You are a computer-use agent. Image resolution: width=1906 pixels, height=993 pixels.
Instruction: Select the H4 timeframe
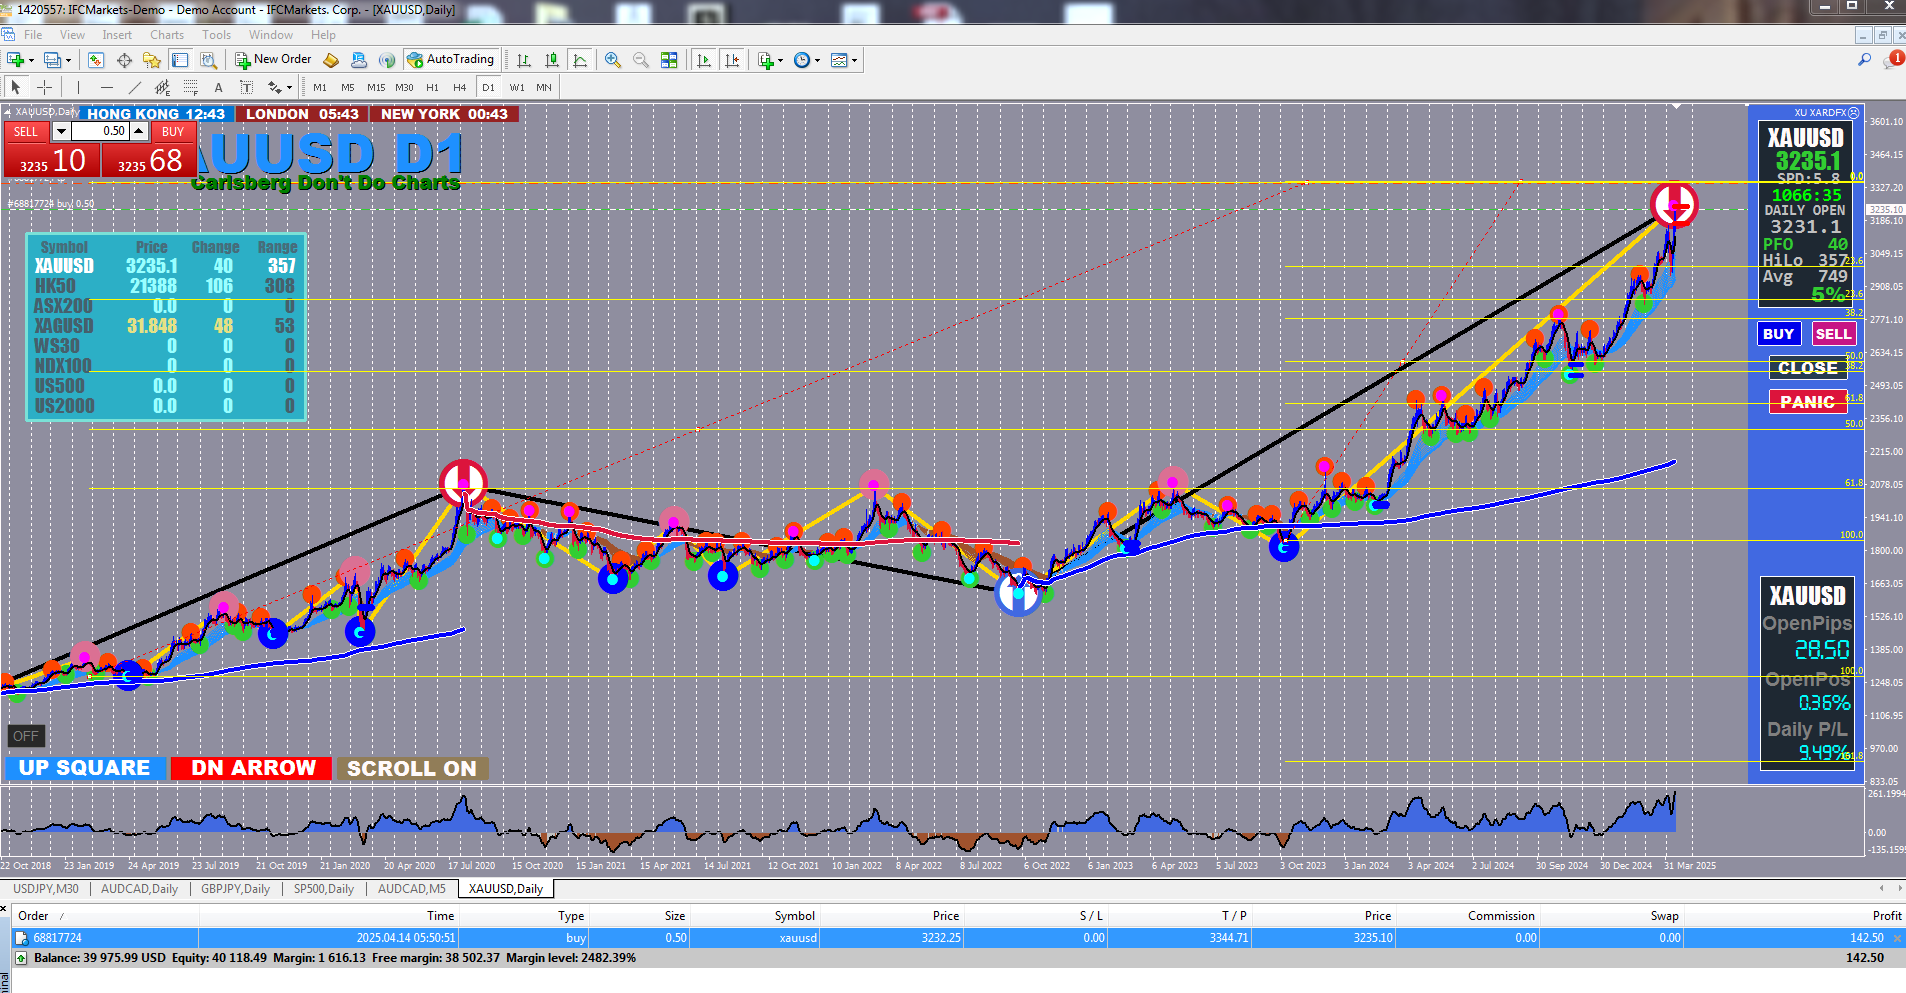(460, 87)
